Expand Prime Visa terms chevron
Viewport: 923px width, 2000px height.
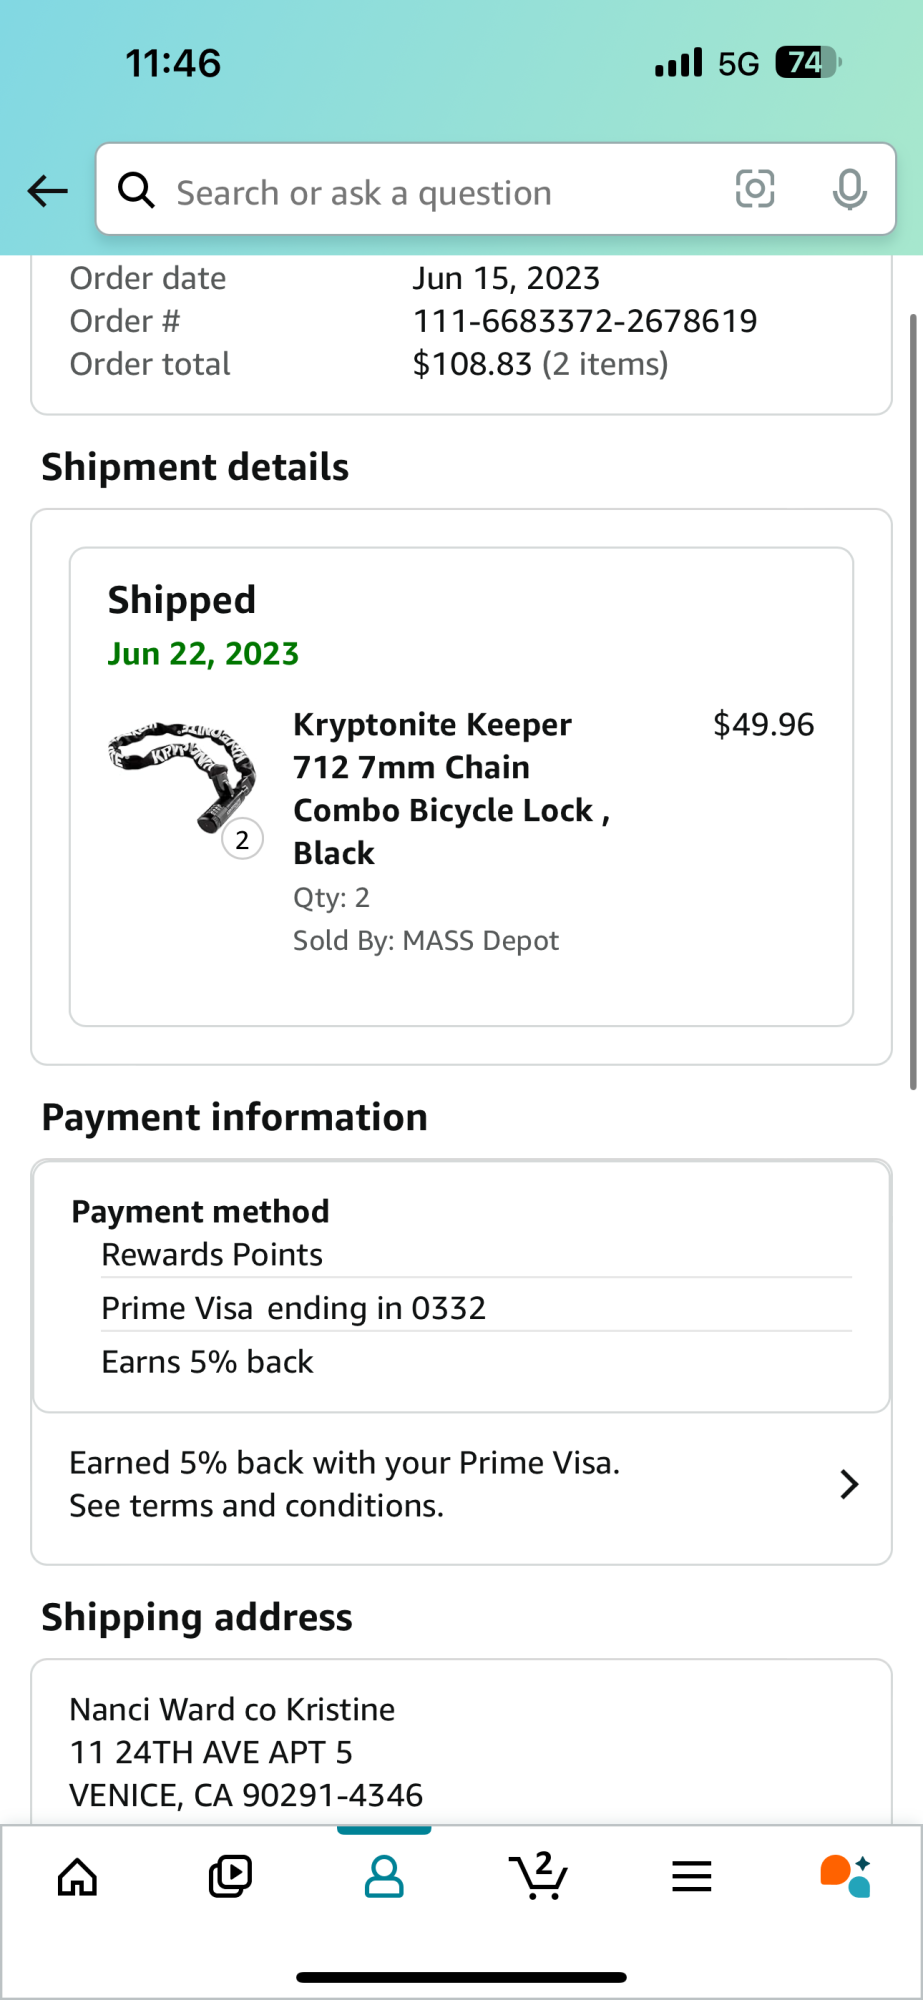pos(849,1484)
